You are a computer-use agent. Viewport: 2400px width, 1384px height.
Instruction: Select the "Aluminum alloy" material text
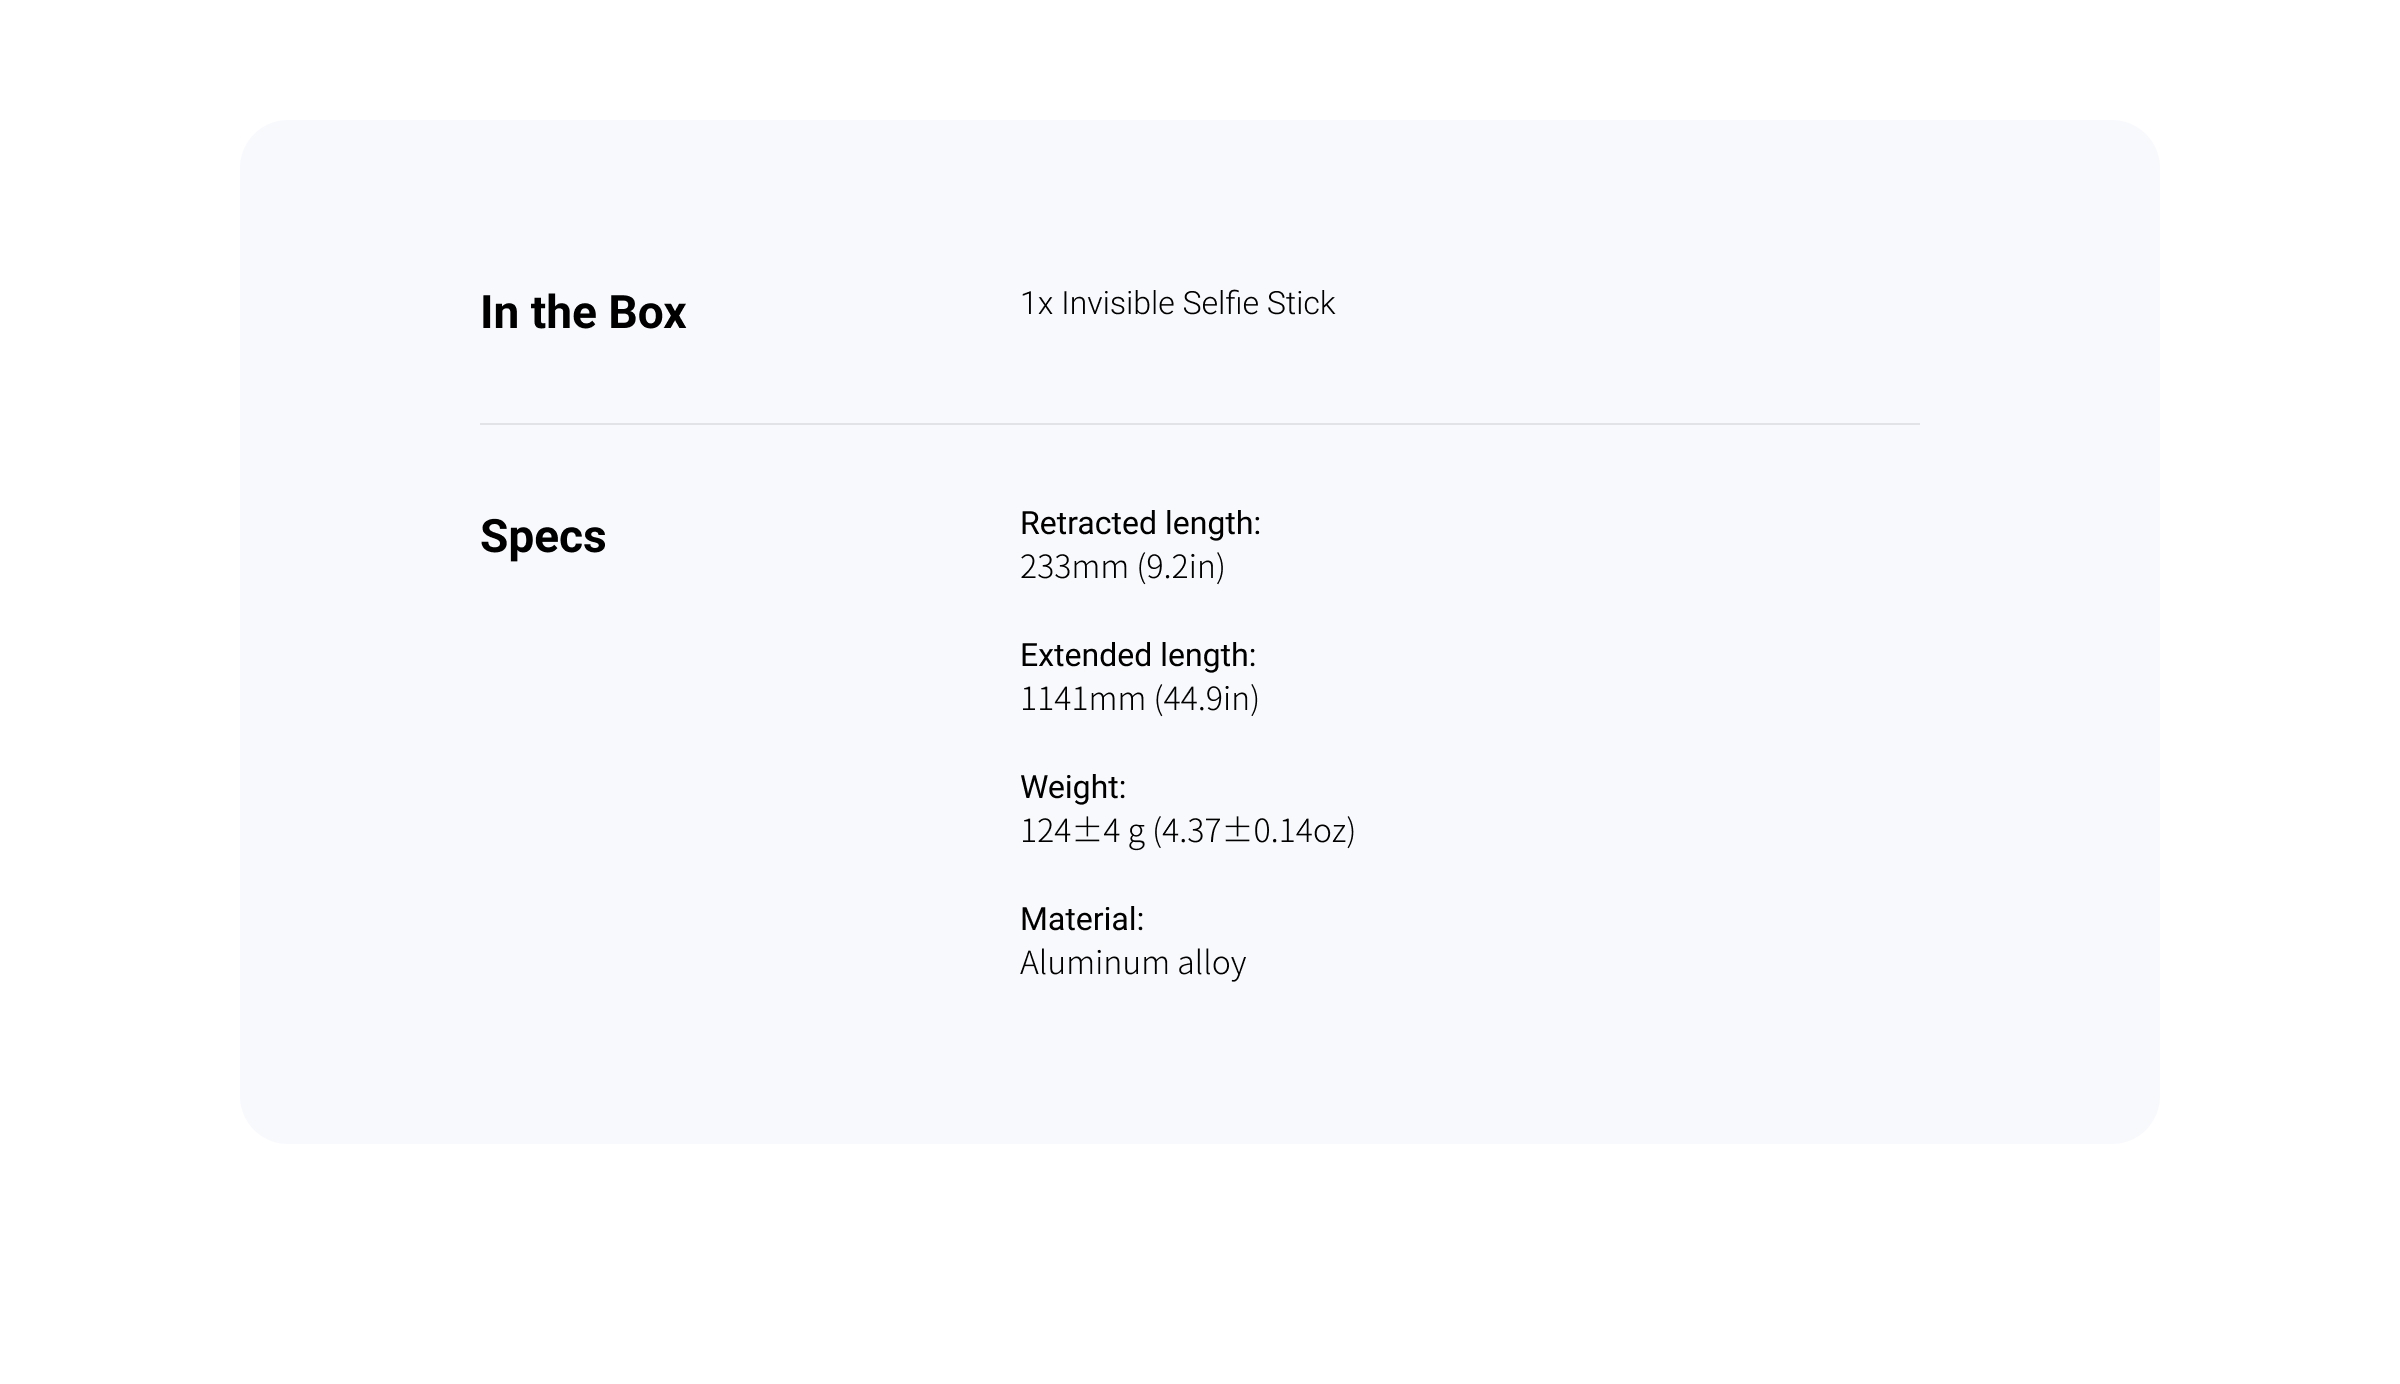coord(1133,963)
